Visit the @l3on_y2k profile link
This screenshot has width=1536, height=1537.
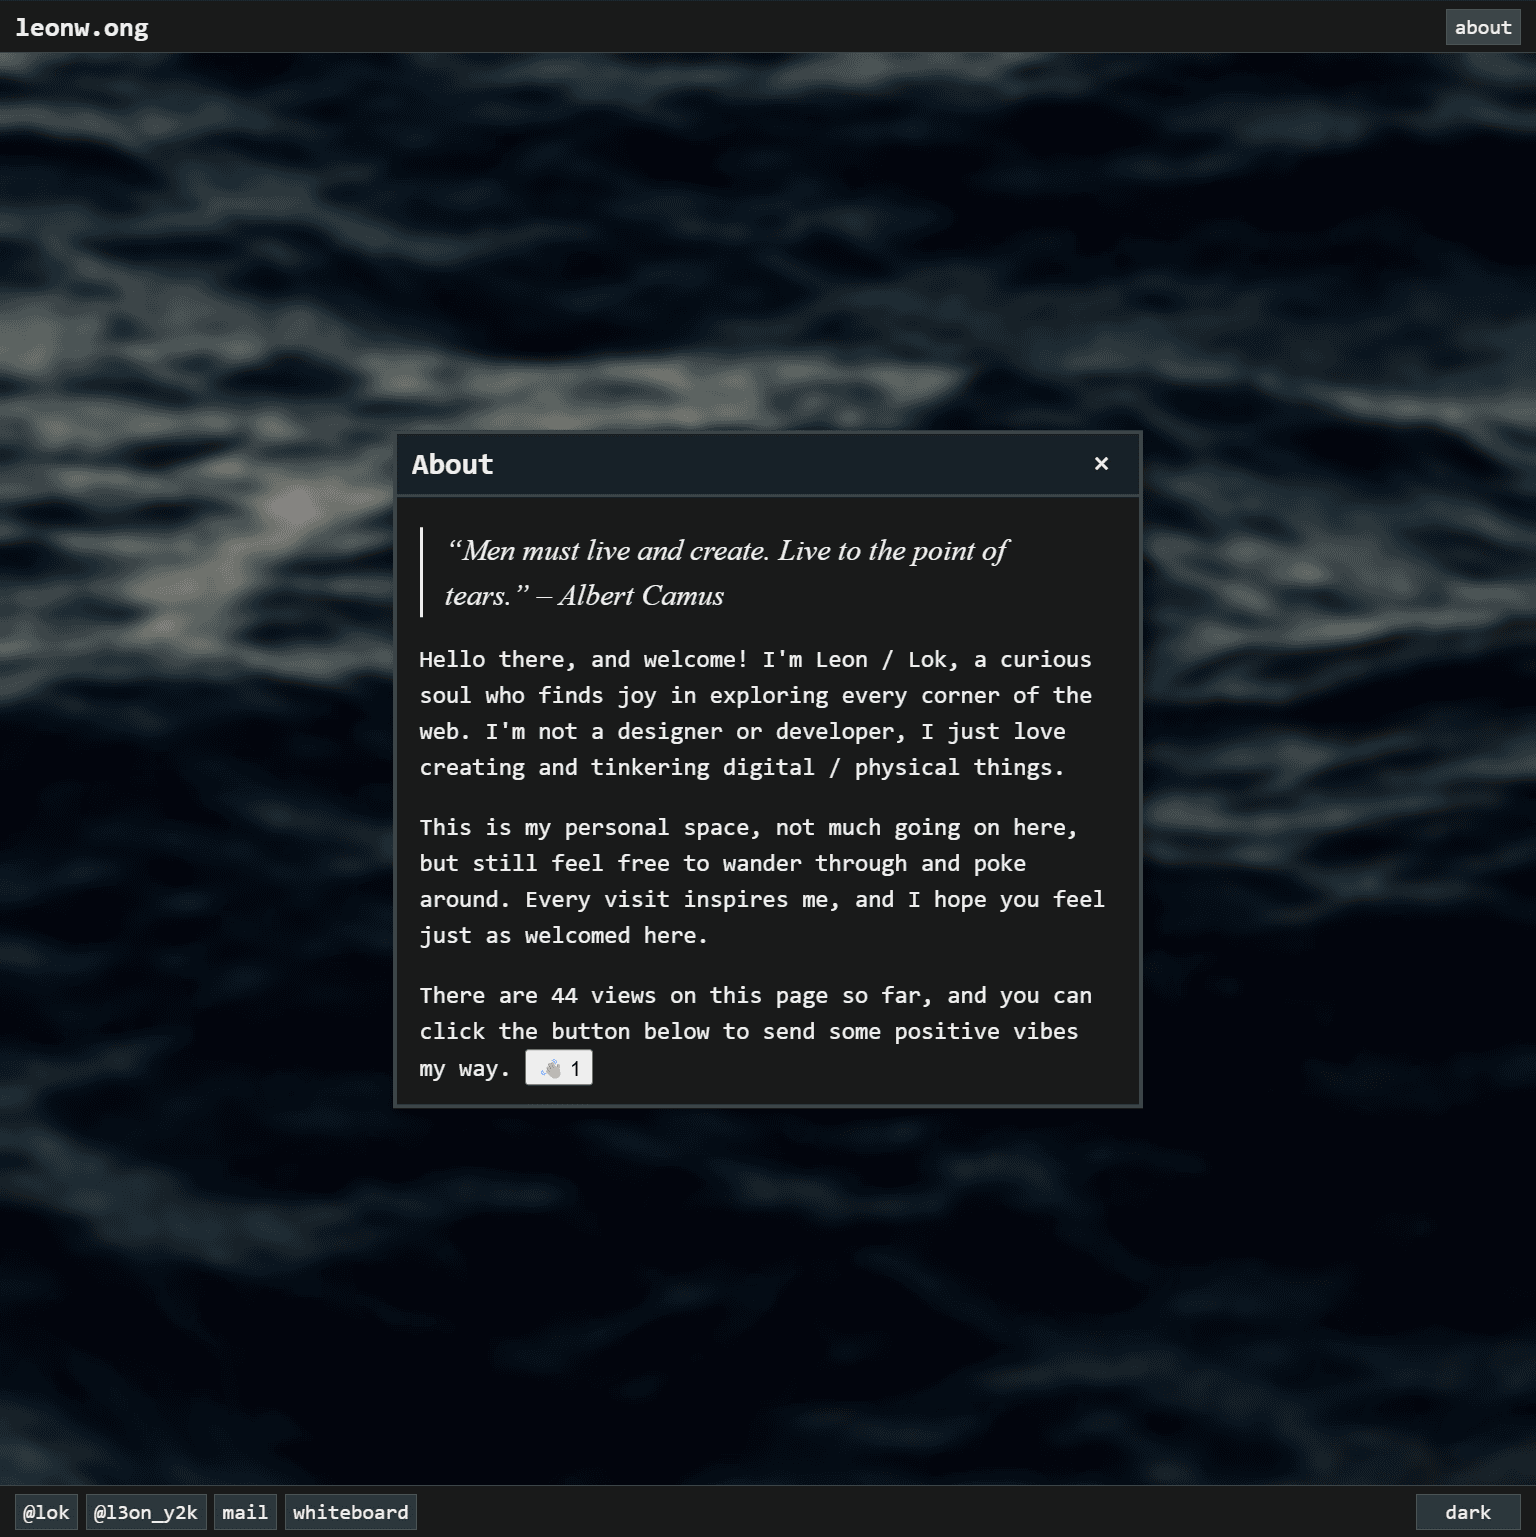(146, 1512)
